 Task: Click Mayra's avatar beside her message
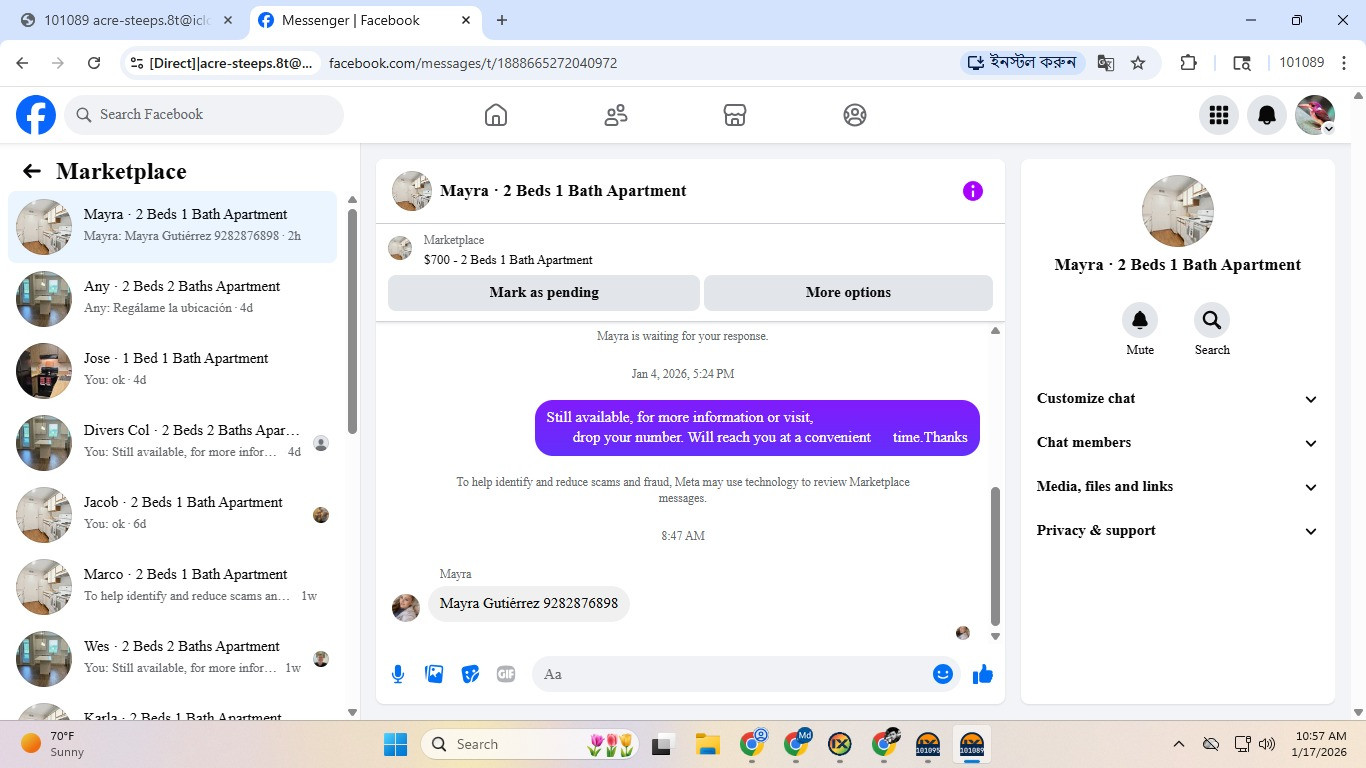[x=406, y=607]
